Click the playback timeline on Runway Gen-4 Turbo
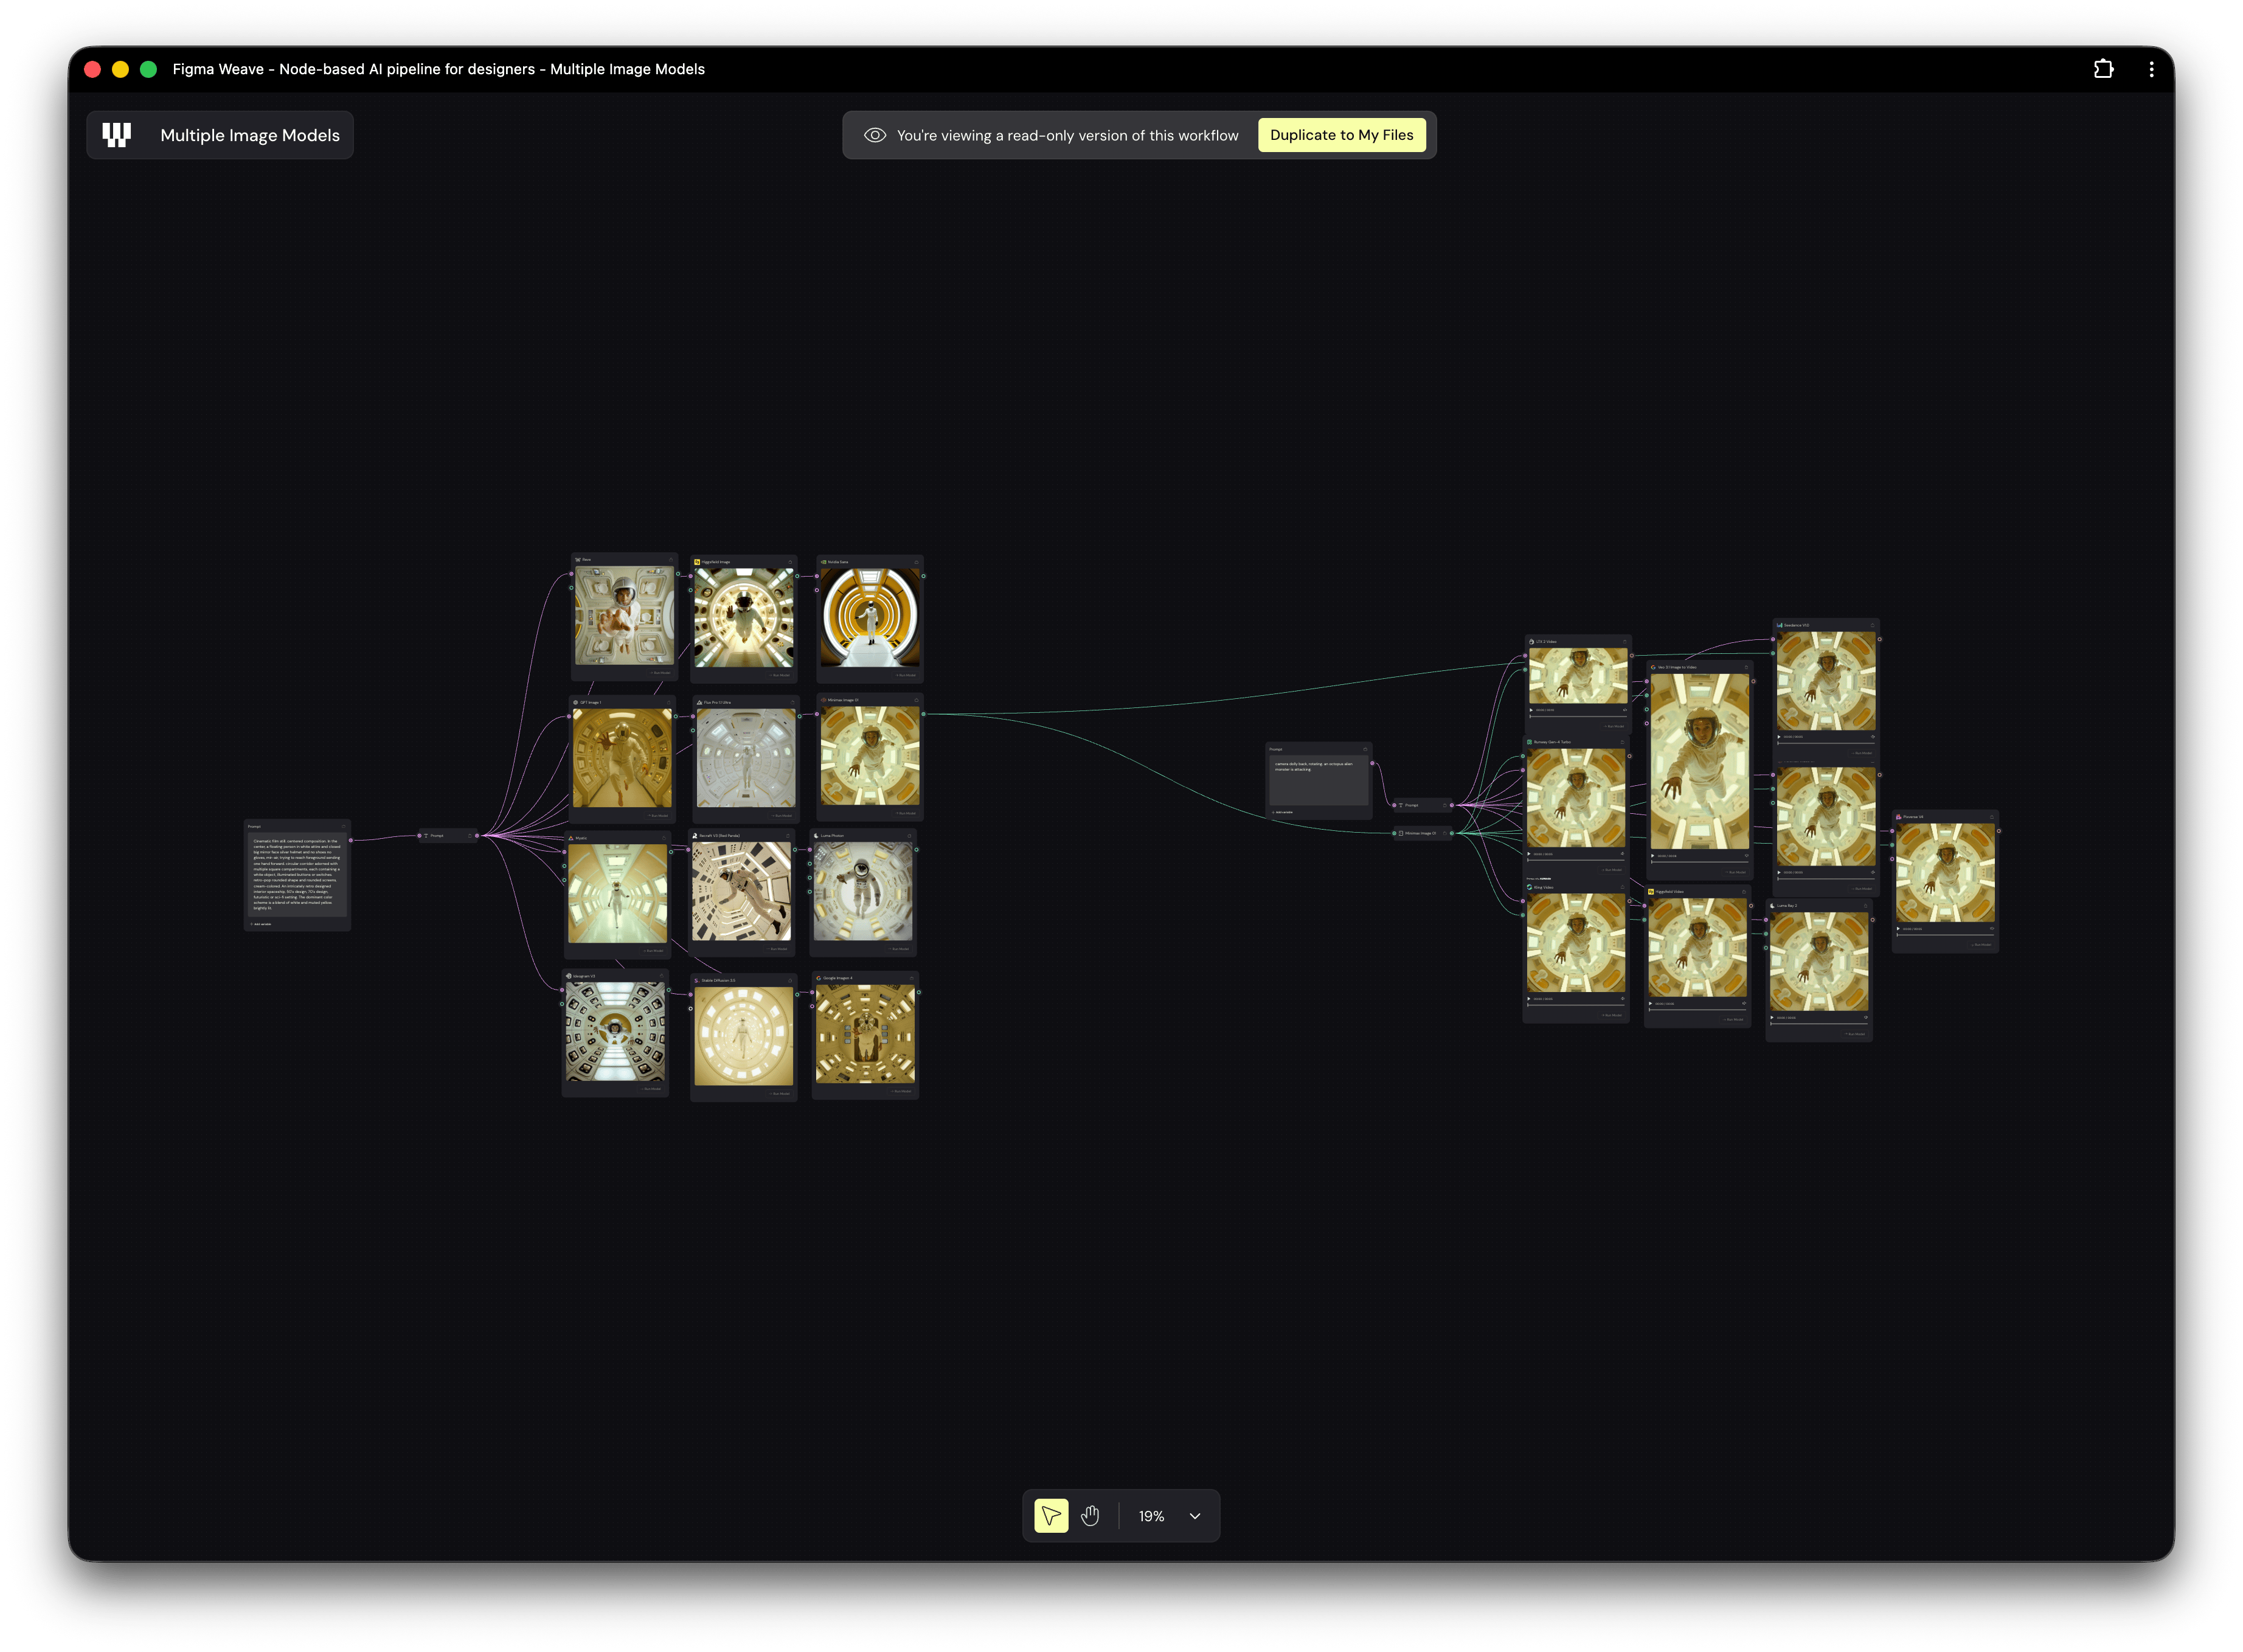 pyautogui.click(x=1576, y=859)
